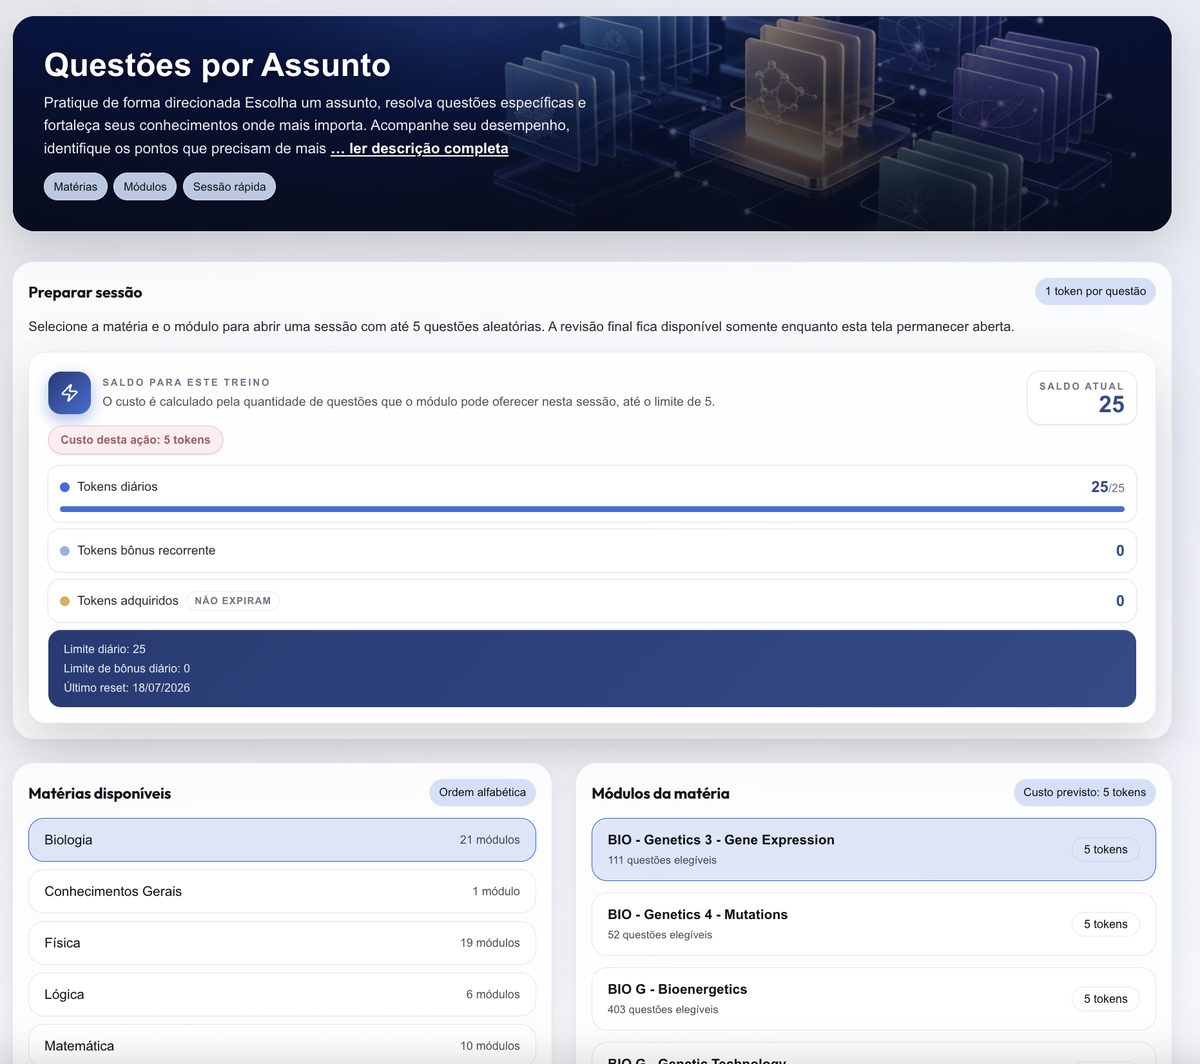Select the Física subject
1200x1064 pixels.
click(282, 943)
